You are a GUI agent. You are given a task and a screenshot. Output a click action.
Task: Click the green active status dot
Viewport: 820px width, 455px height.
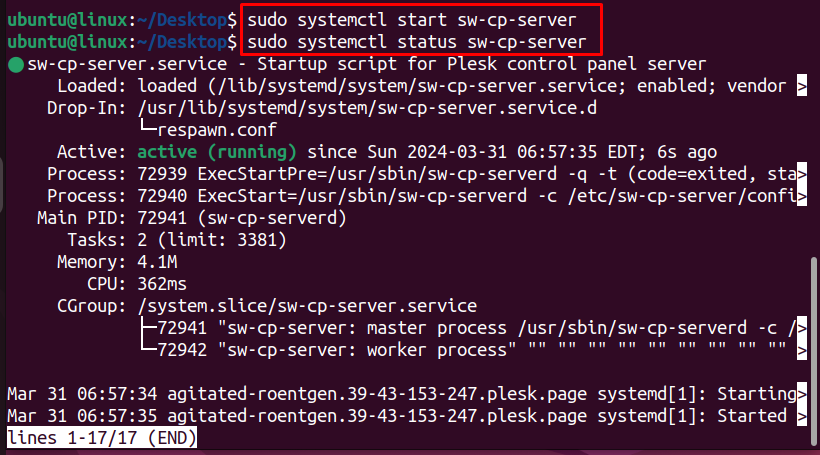pyautogui.click(x=16, y=65)
